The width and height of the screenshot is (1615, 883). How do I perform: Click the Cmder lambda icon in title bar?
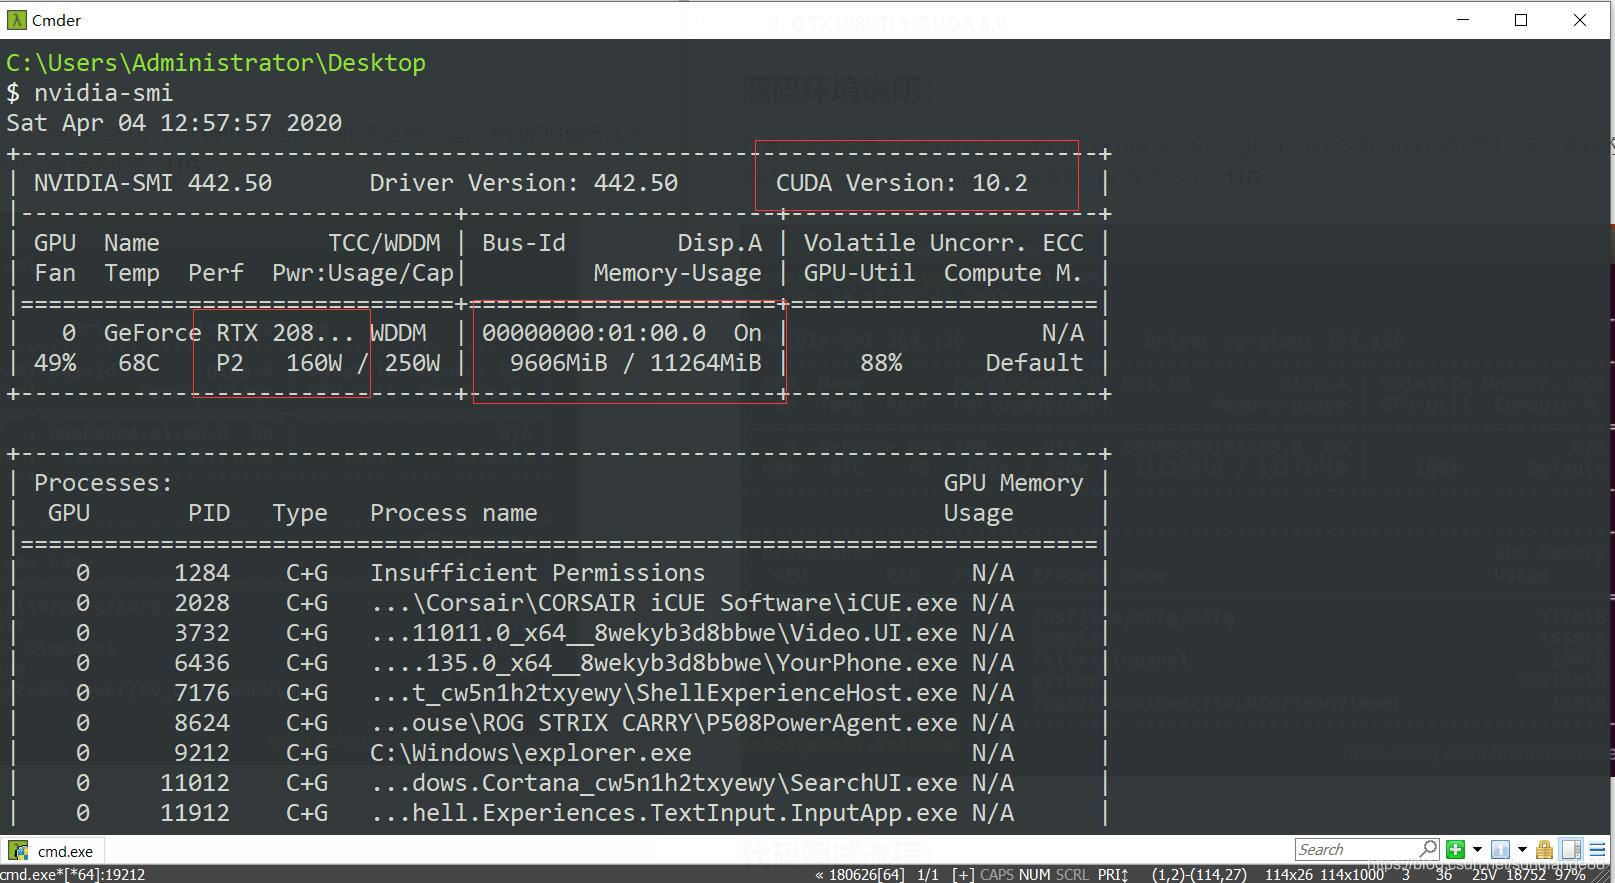coord(16,20)
